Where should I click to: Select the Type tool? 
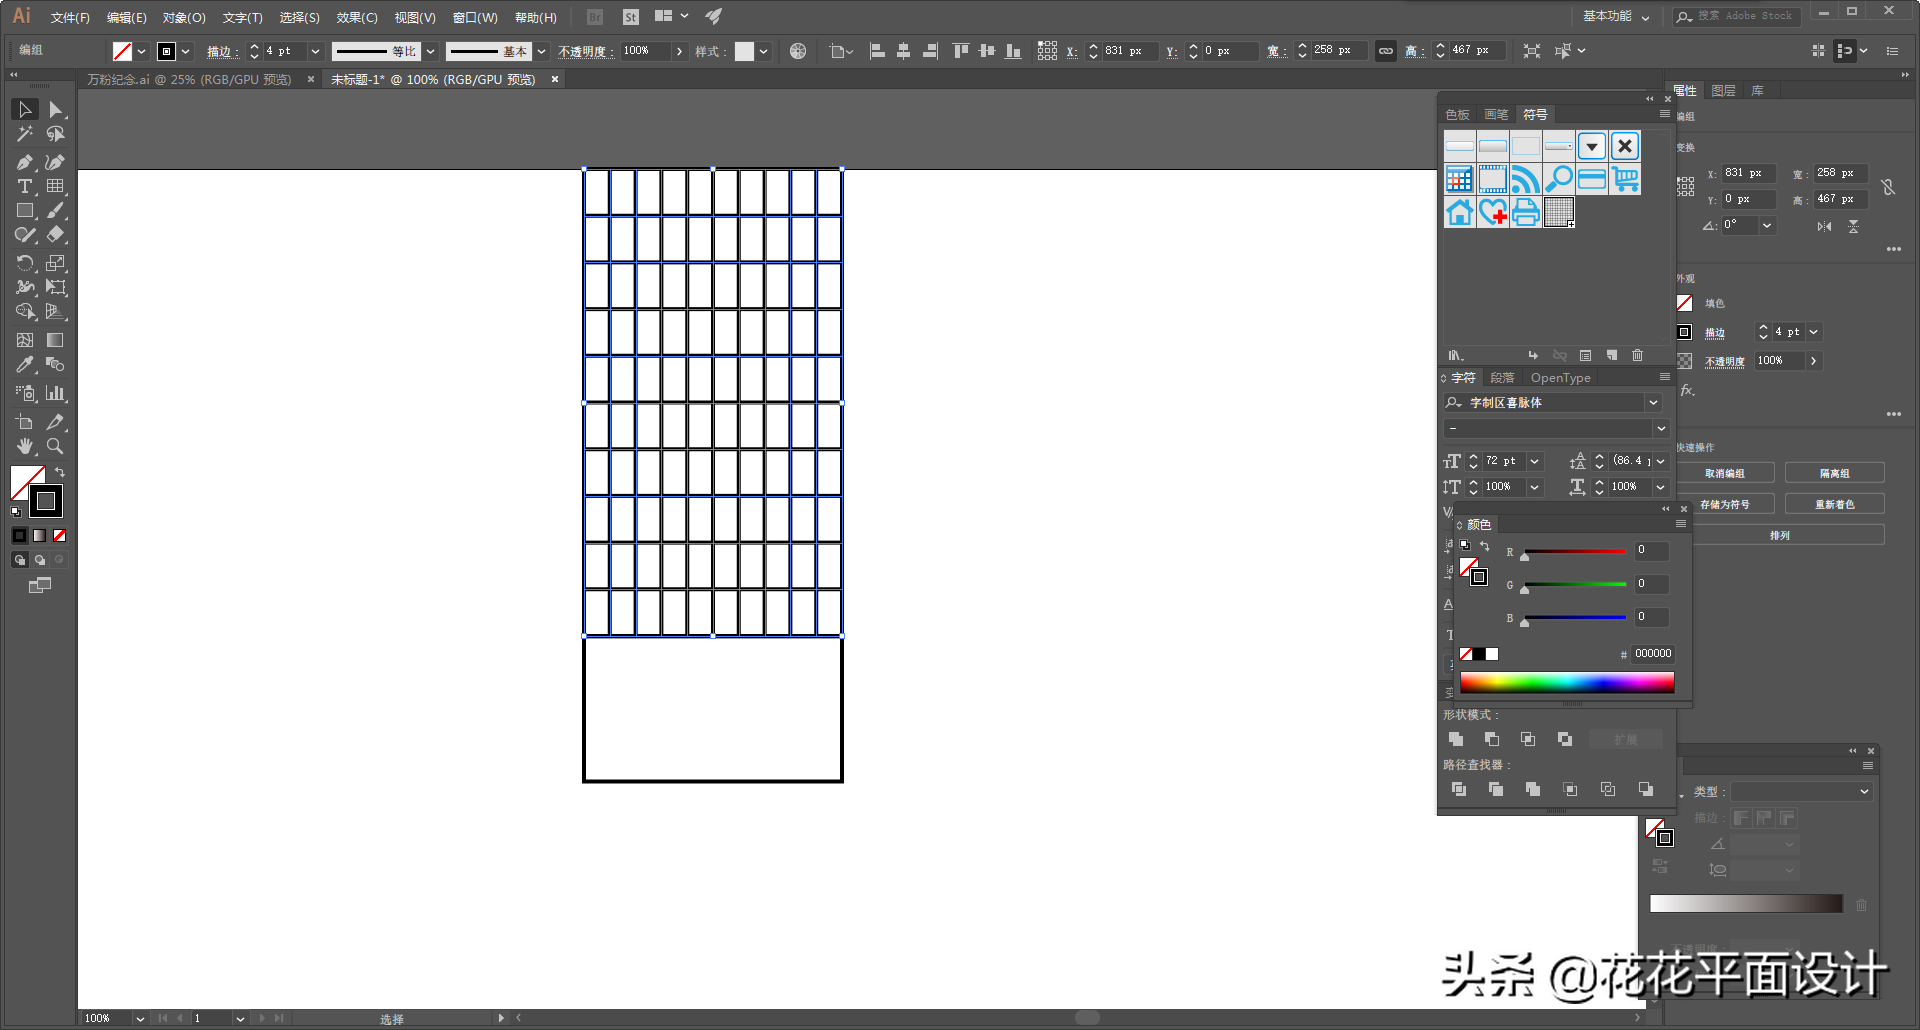pyautogui.click(x=25, y=187)
